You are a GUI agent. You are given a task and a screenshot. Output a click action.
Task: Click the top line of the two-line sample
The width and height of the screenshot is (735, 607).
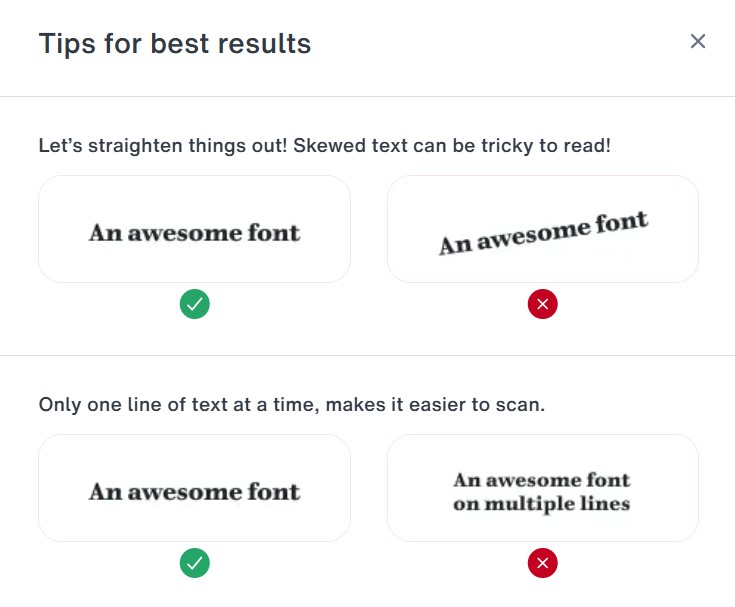[x=541, y=480]
